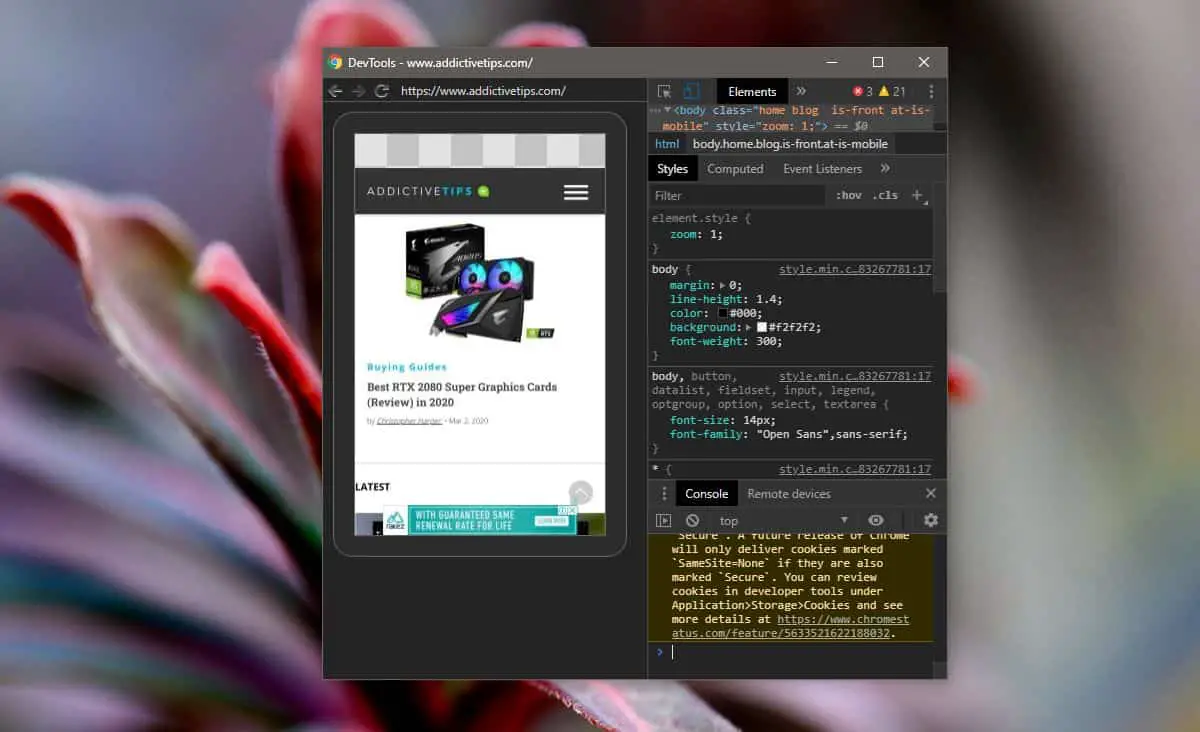Viewport: 1200px width, 732px height.
Task: Open the background #f2f2f2 swatch
Action: point(762,328)
